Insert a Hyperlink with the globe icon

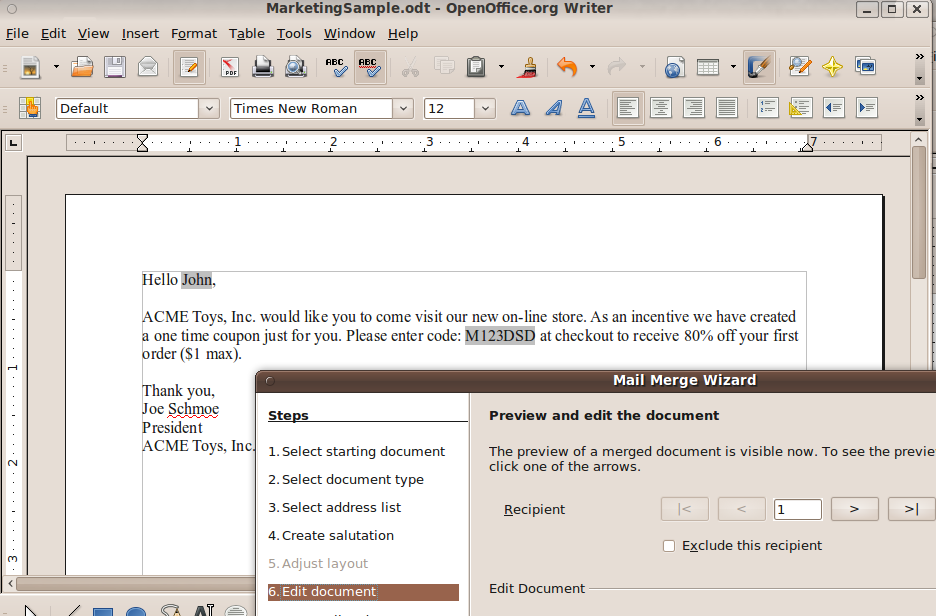tap(674, 67)
